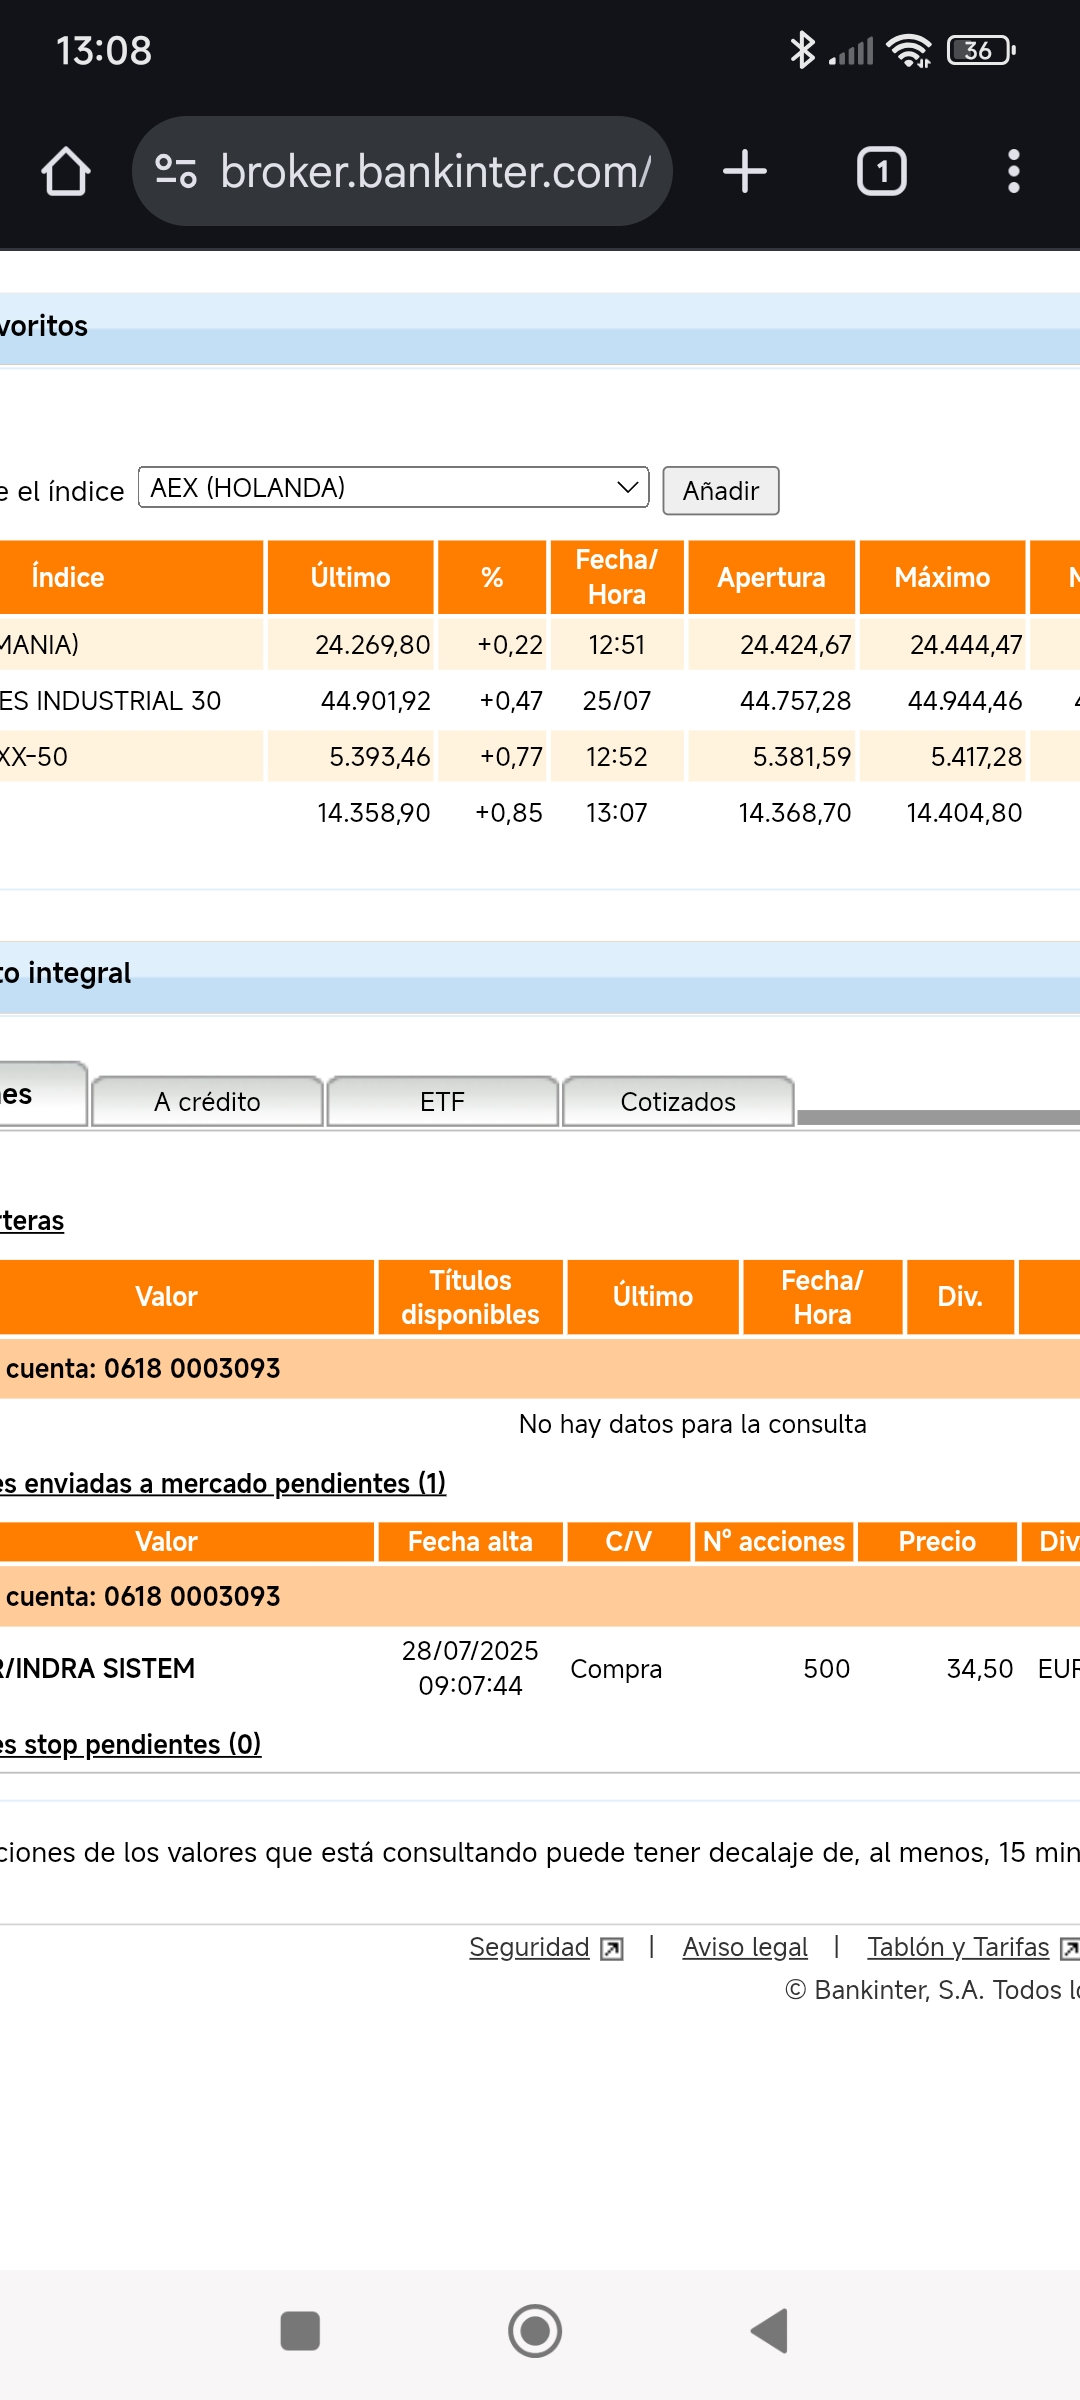Open the Tablón y Tarifas link
This screenshot has width=1080, height=2400.
tap(958, 1947)
